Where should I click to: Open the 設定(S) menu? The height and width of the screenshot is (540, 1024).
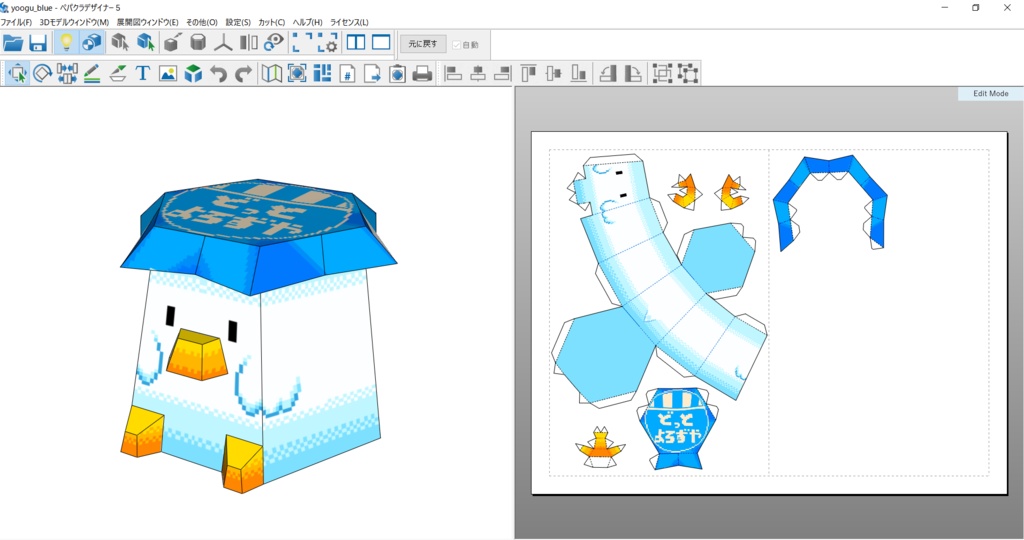tap(238, 22)
